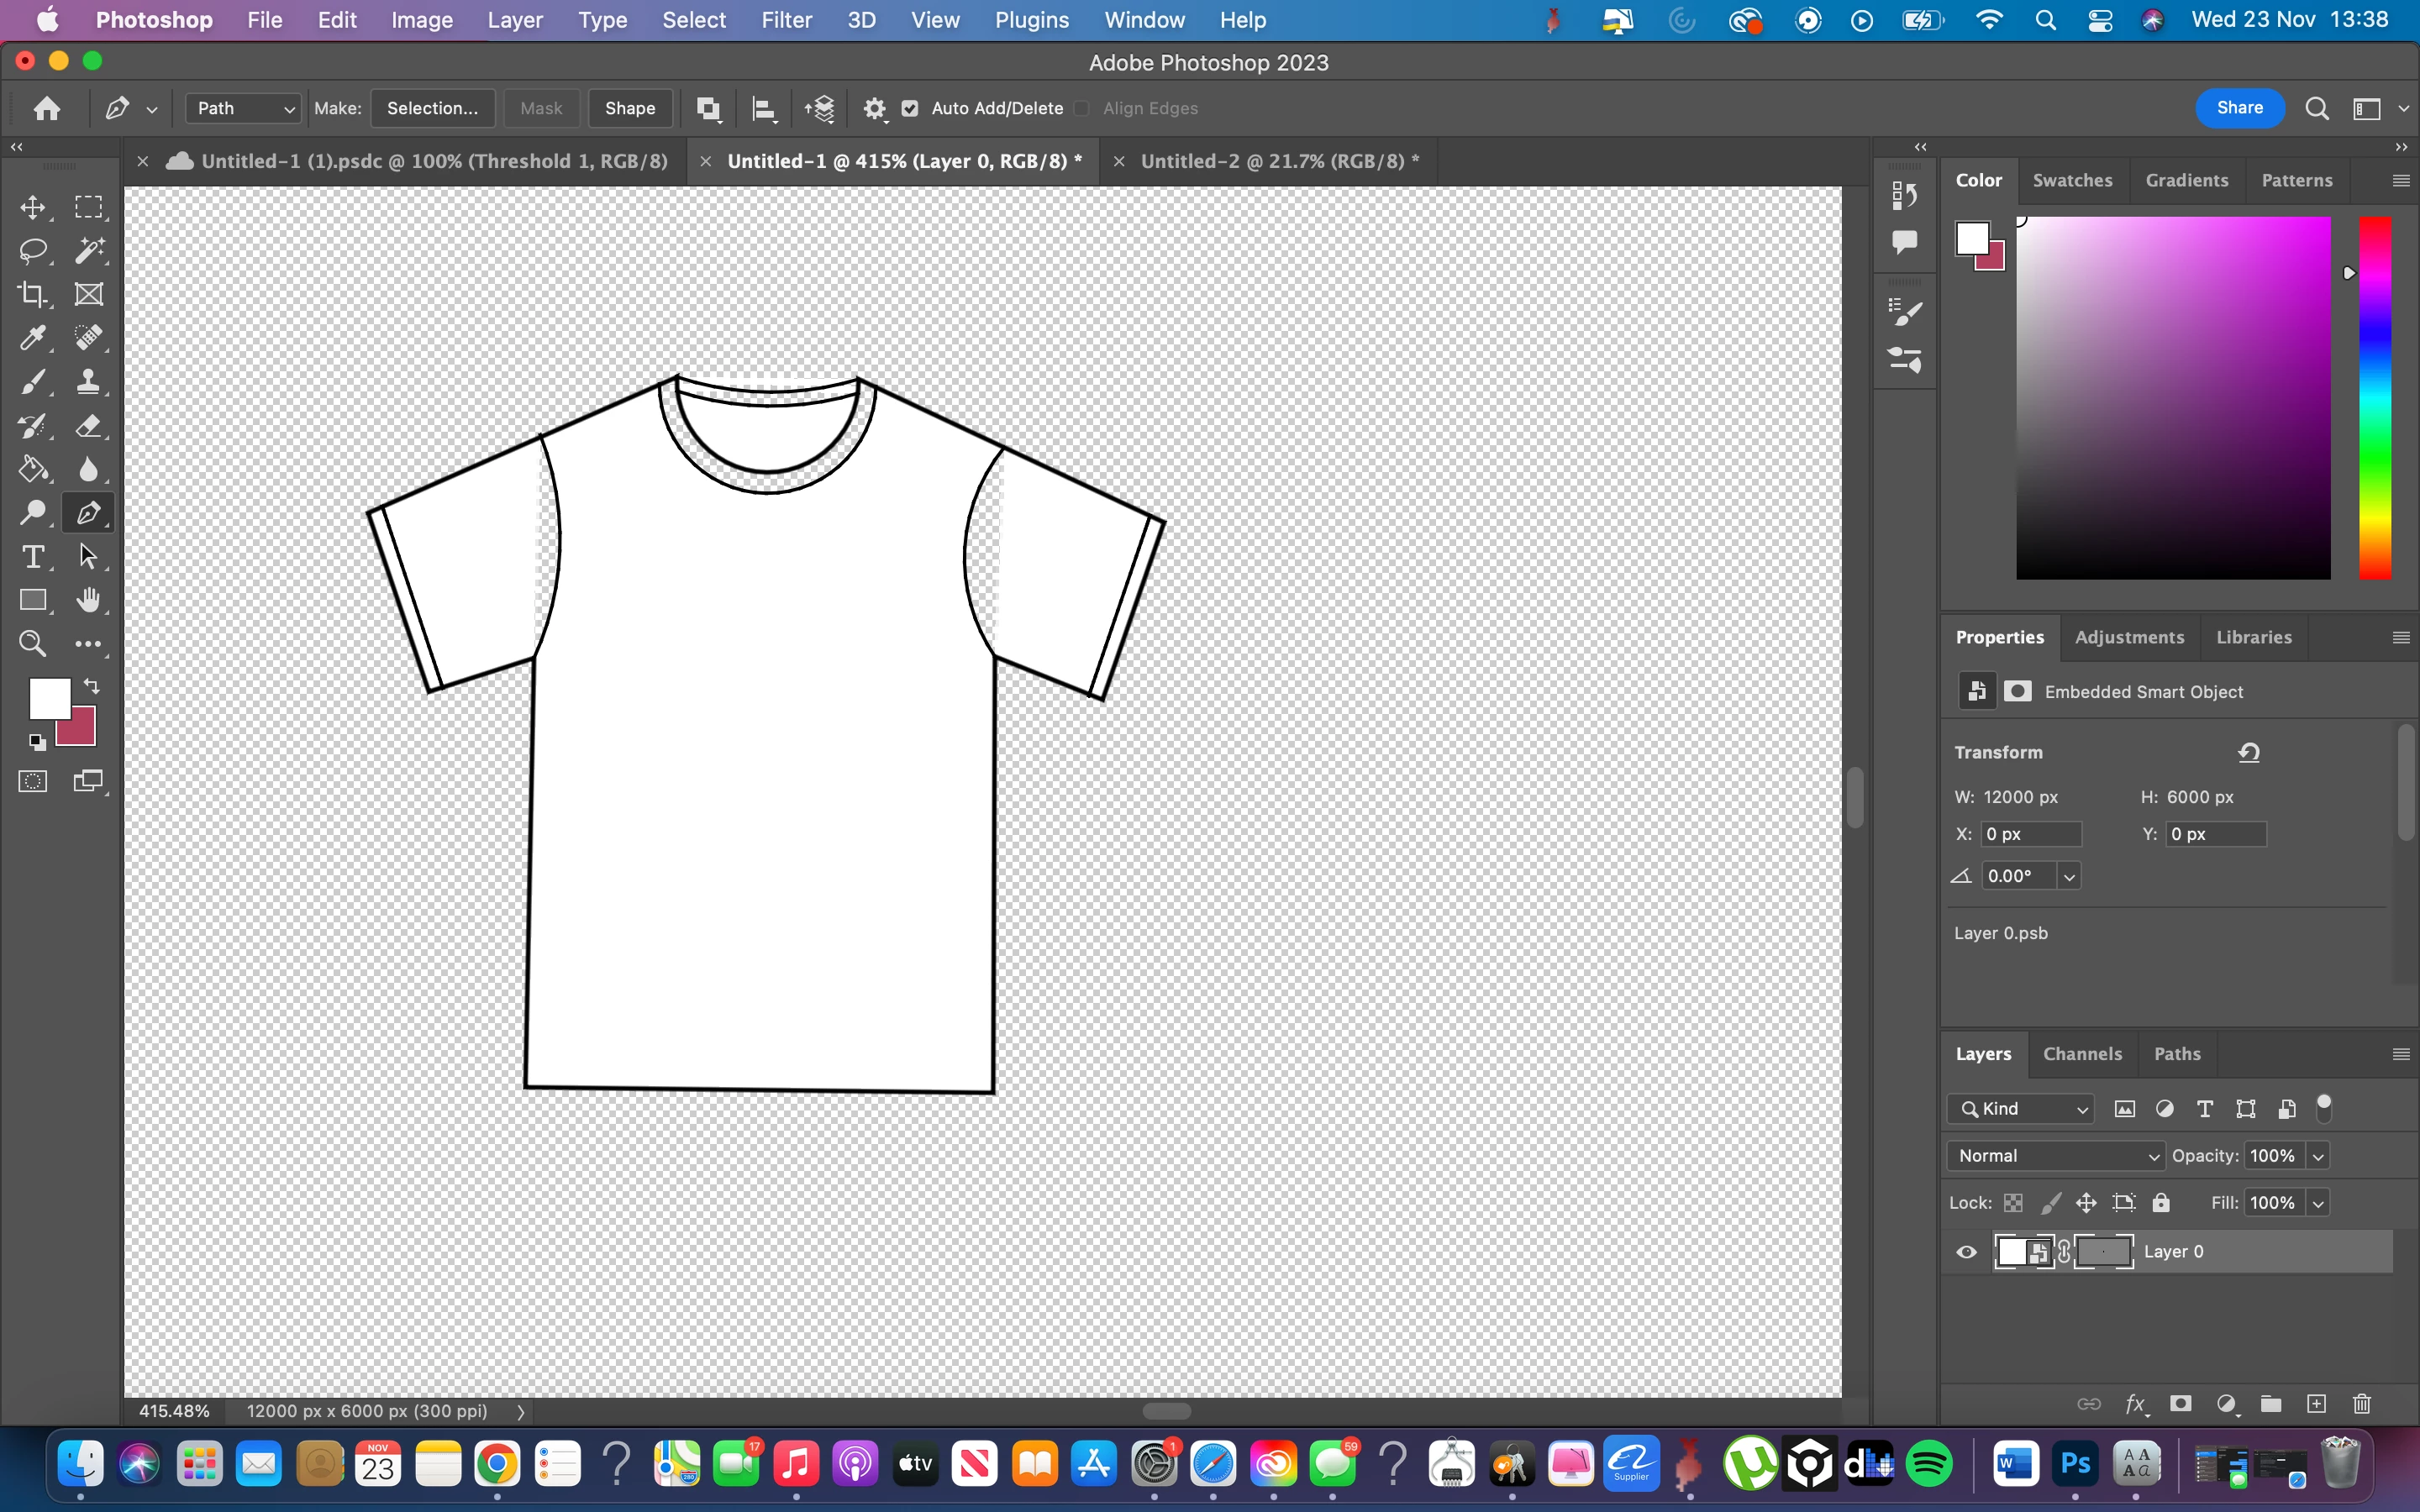Viewport: 2420px width, 1512px height.
Task: Select the Crop tool
Action: (x=32, y=294)
